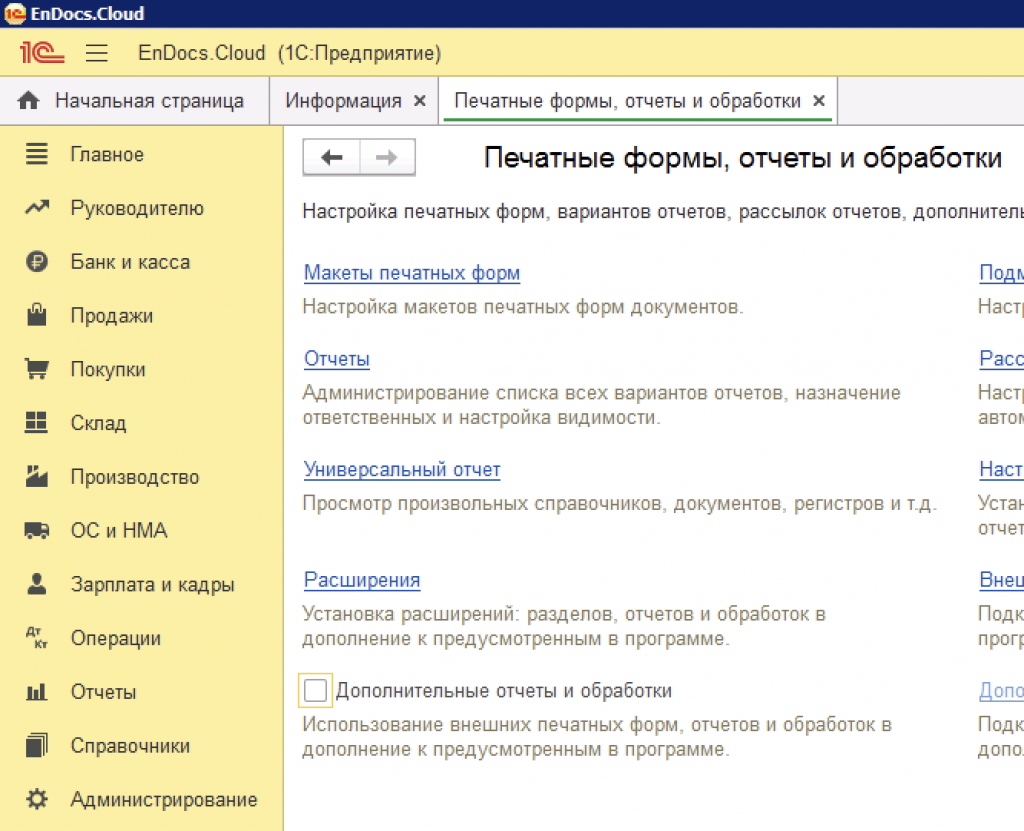1024x831 pixels.
Task: Click the Производство factory icon
Action: 37,476
